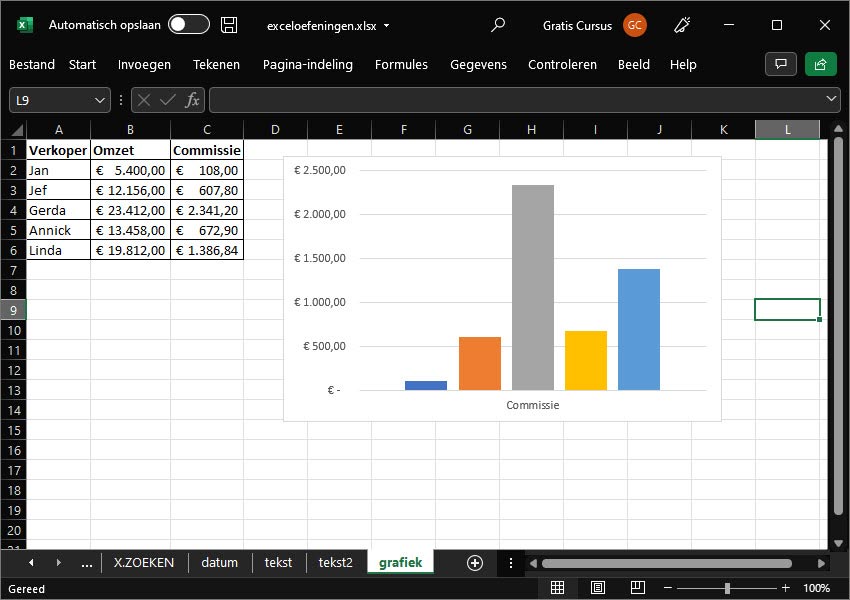
Task: Switch to the datum sheet tab
Action: (220, 563)
